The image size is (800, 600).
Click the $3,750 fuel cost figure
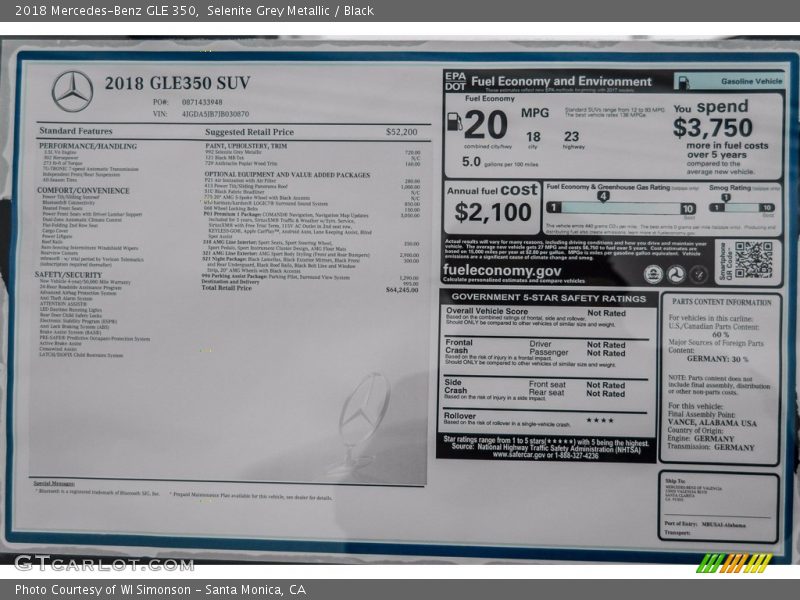click(x=713, y=128)
